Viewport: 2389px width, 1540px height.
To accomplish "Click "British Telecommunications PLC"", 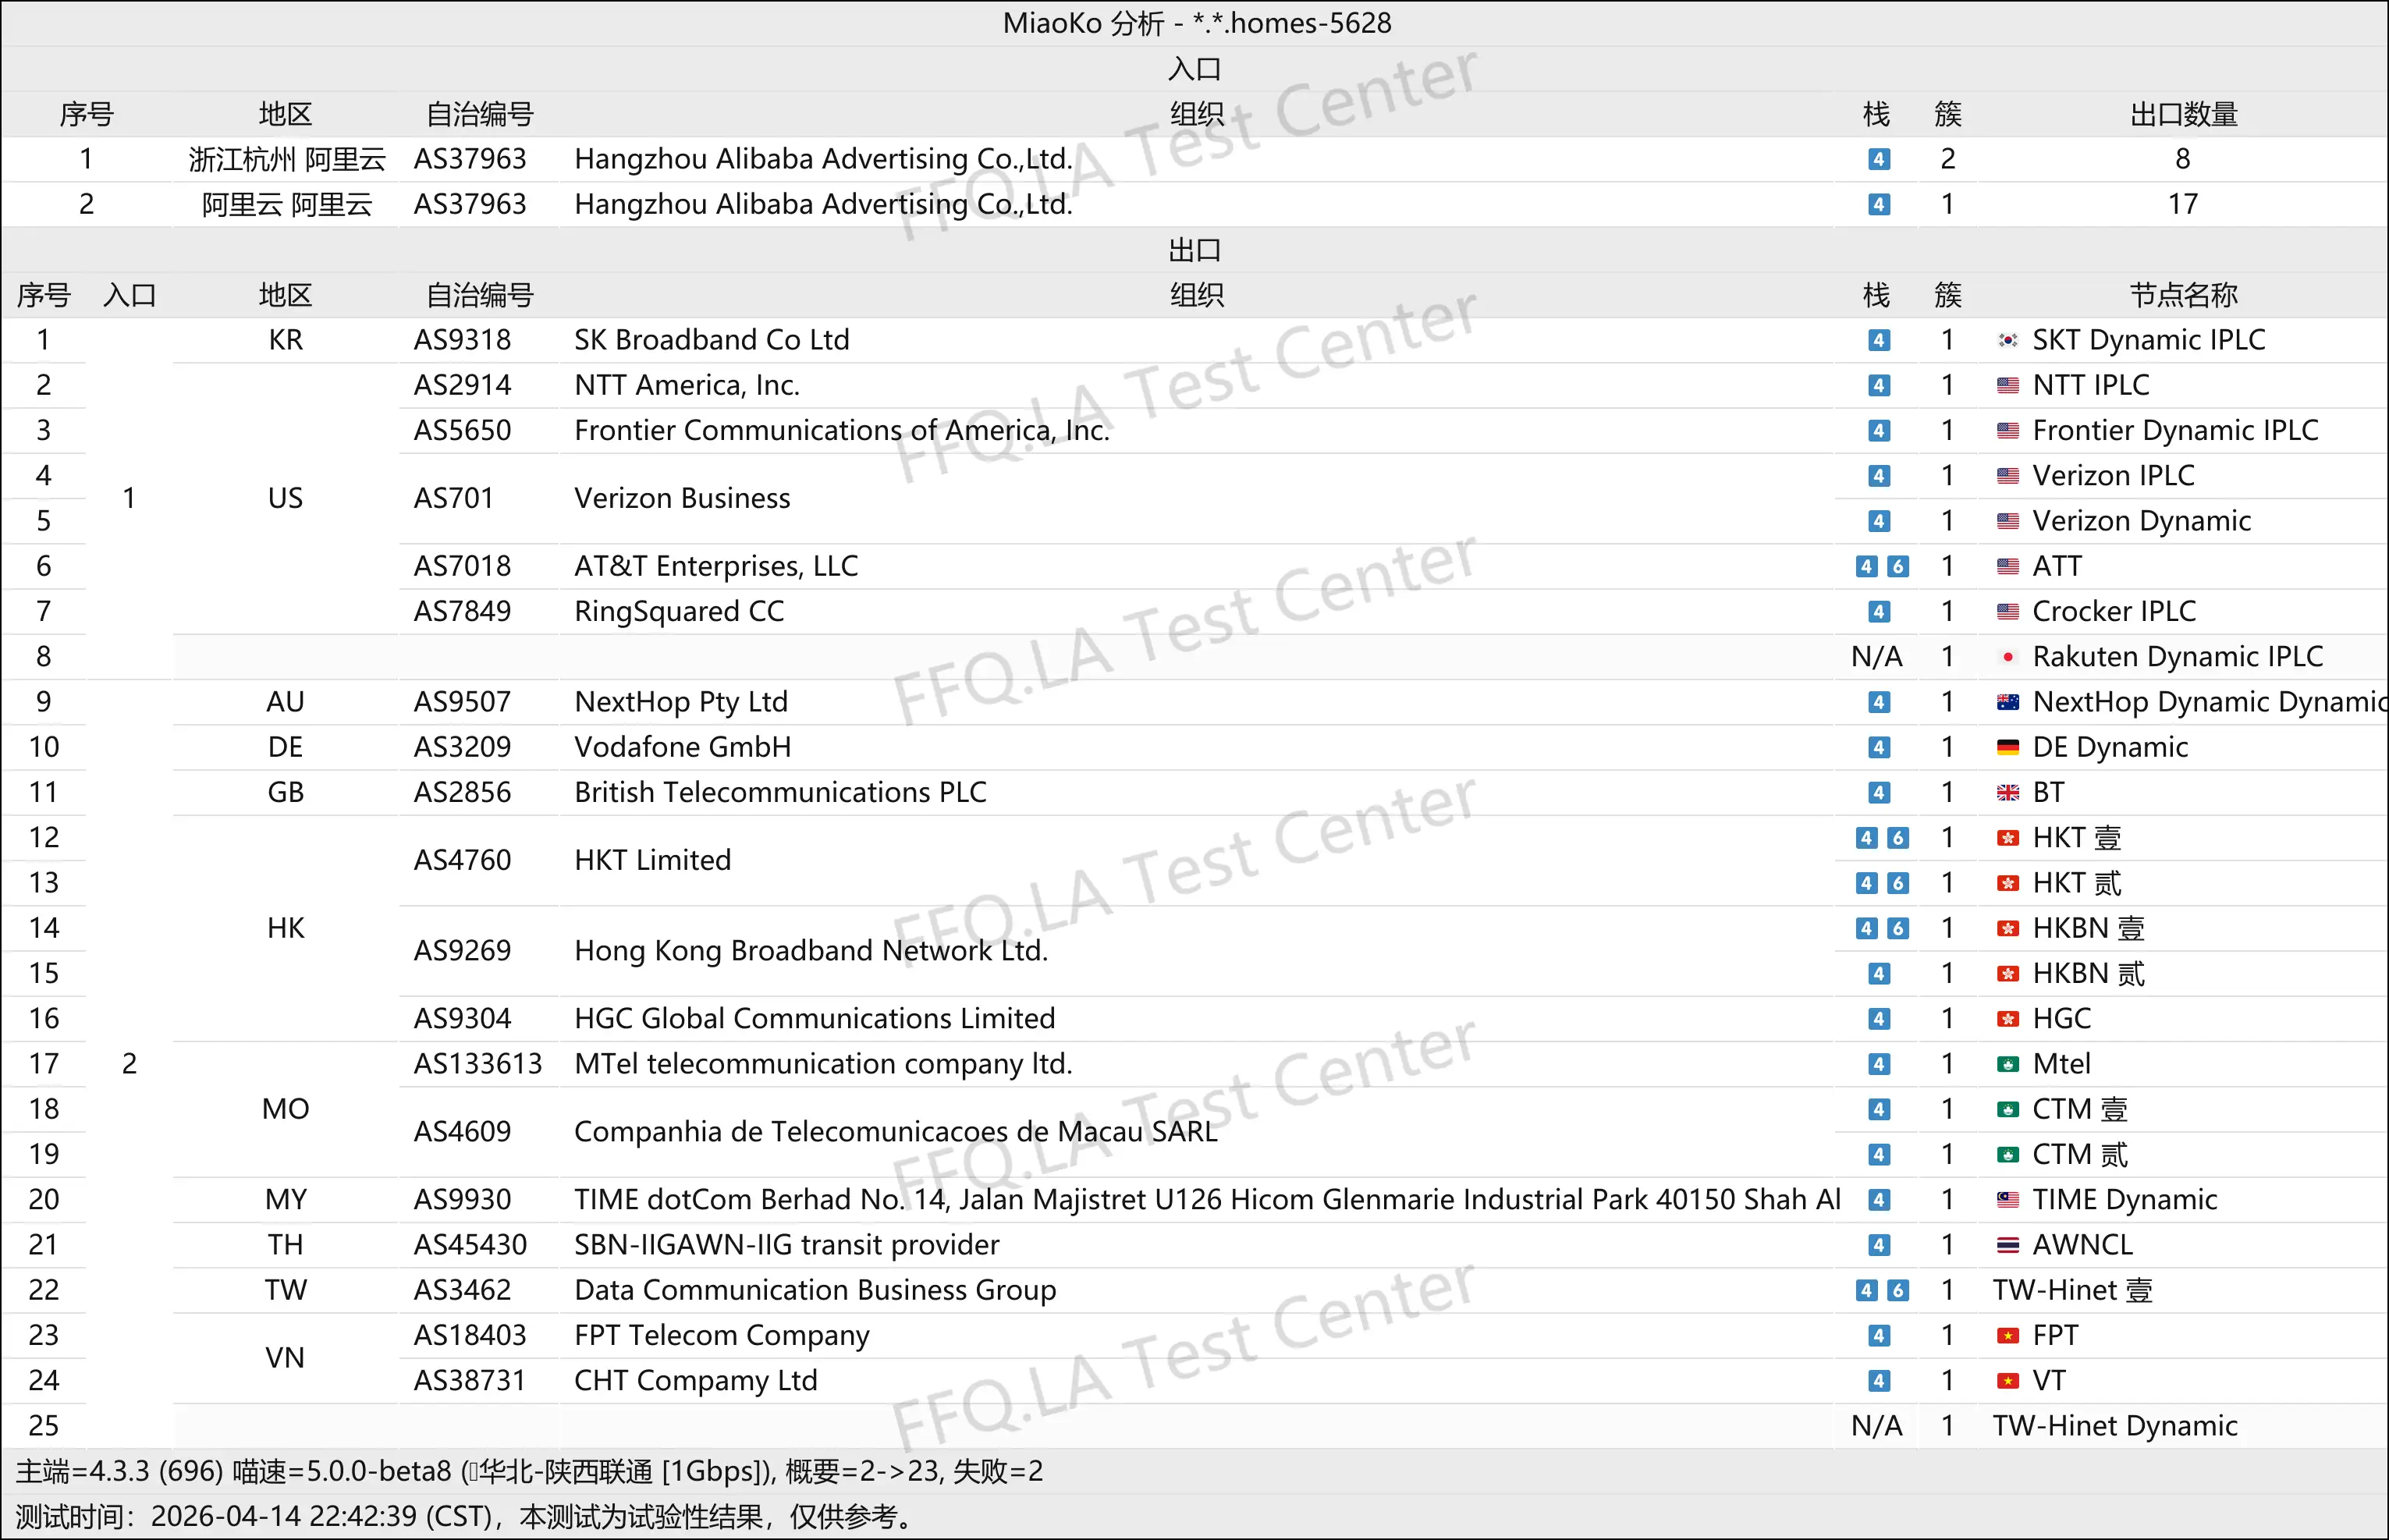I will point(780,793).
